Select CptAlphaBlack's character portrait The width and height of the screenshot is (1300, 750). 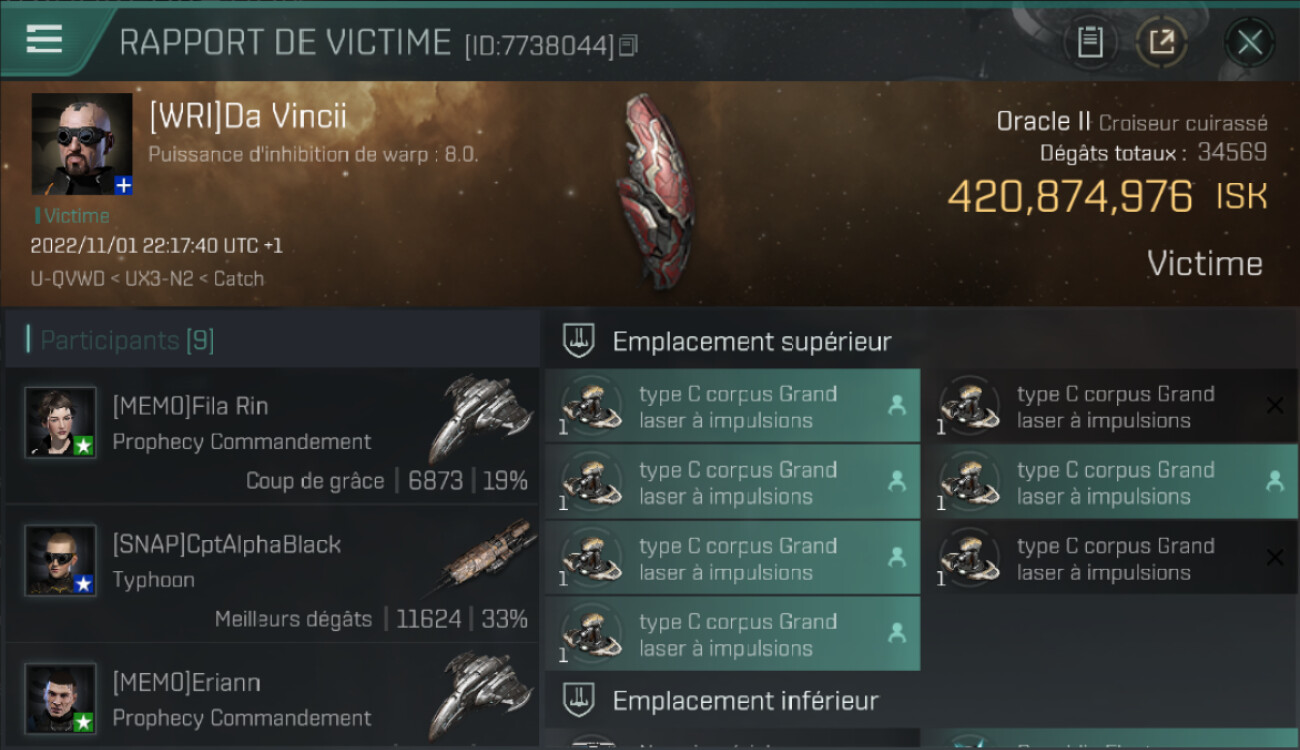click(61, 560)
